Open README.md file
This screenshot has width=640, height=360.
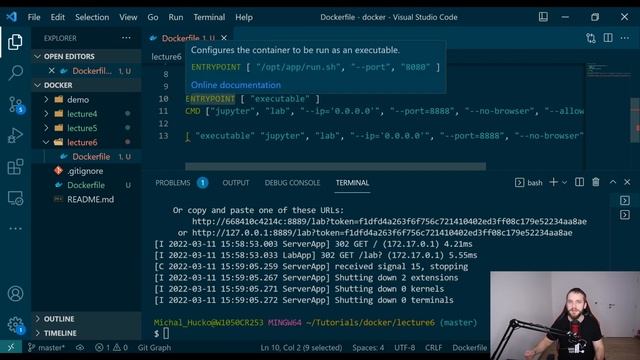click(87, 199)
